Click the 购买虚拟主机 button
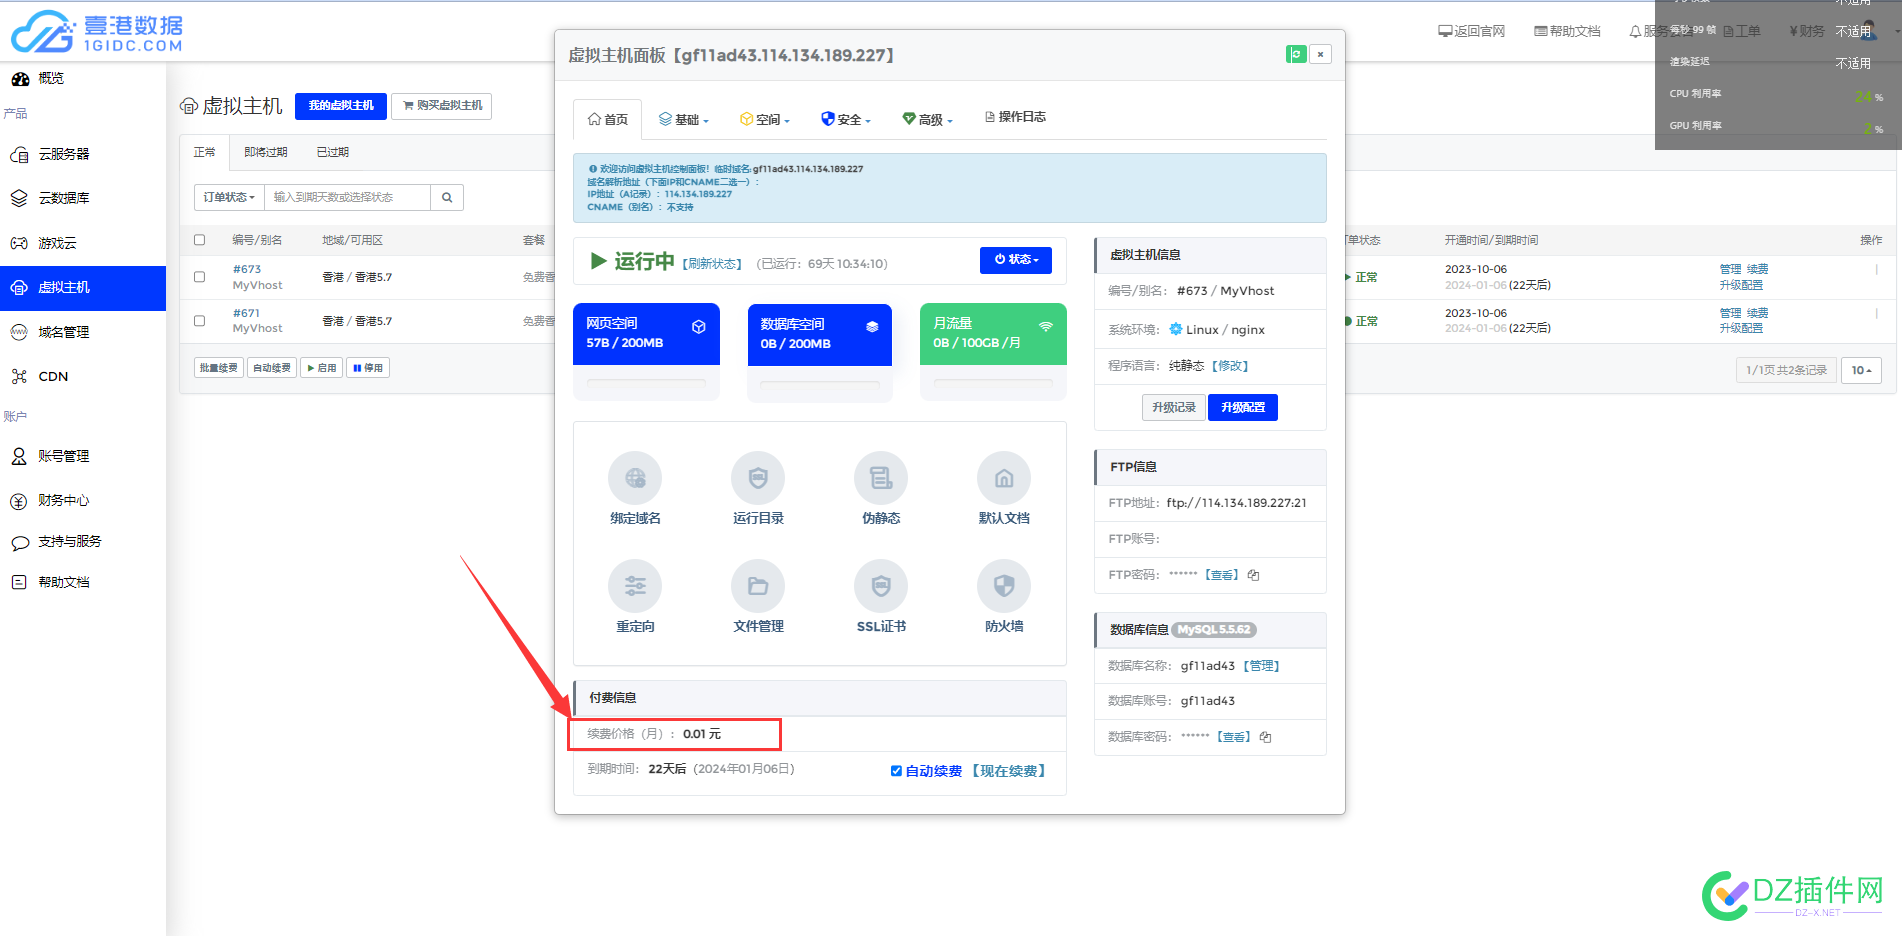 pos(442,105)
